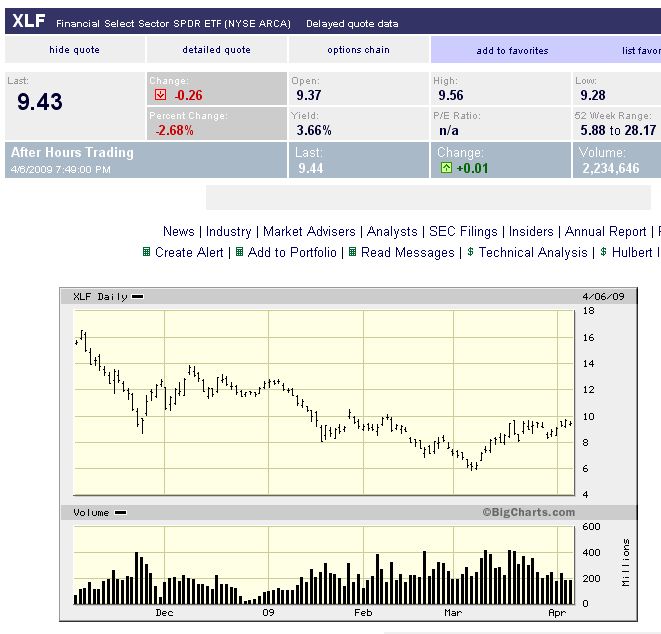Image resolution: width=661 pixels, height=634 pixels.
Task: Click the Apr label on chart axis
Action: [557, 613]
